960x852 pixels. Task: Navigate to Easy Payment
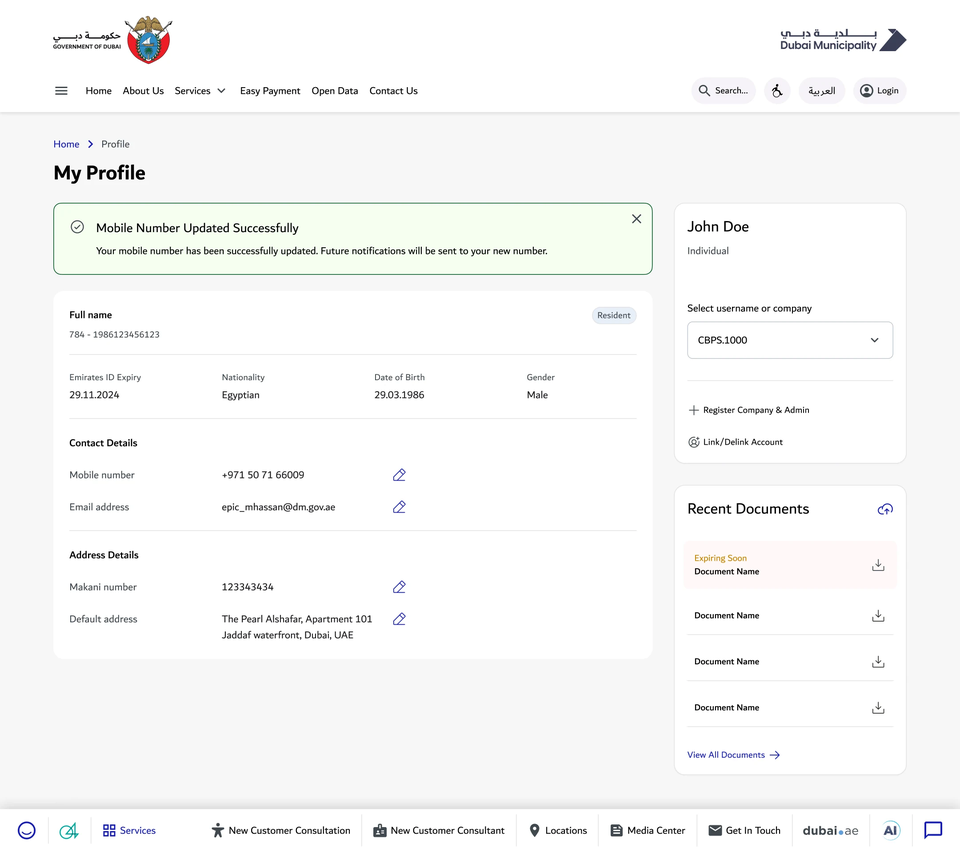[270, 91]
